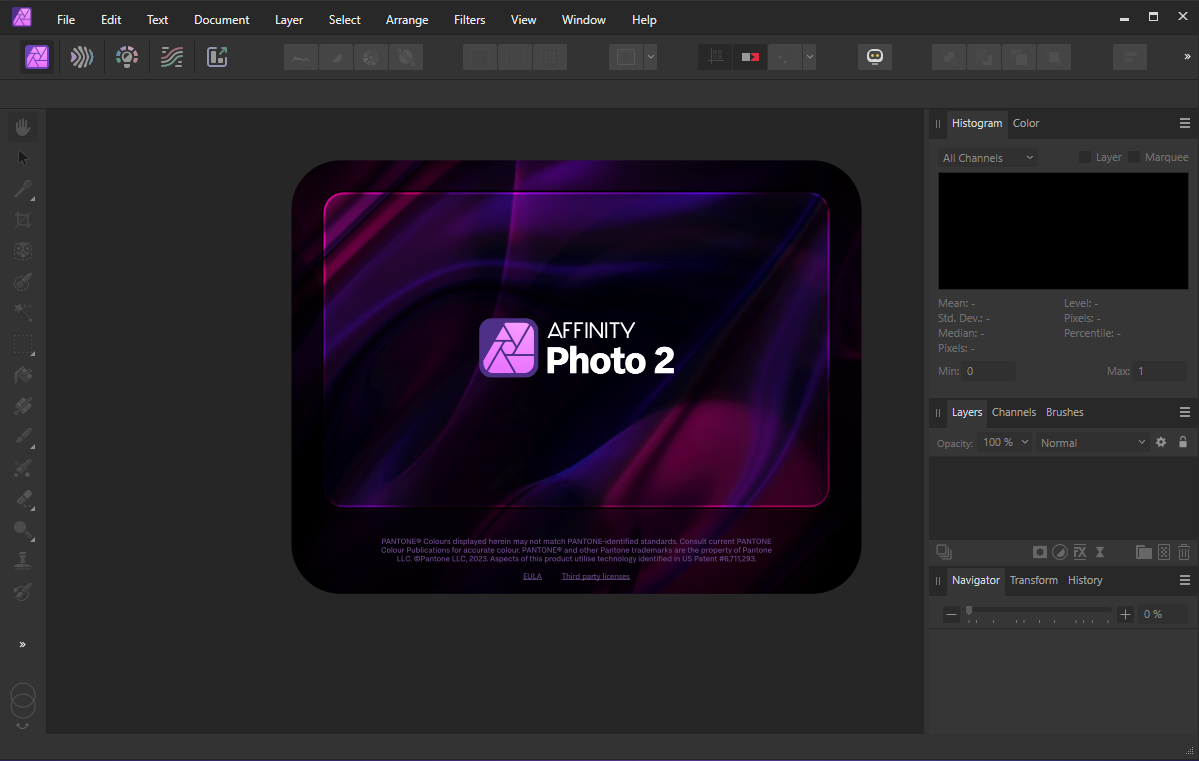Open the File menu
Image resolution: width=1199 pixels, height=761 pixels.
[x=66, y=20]
